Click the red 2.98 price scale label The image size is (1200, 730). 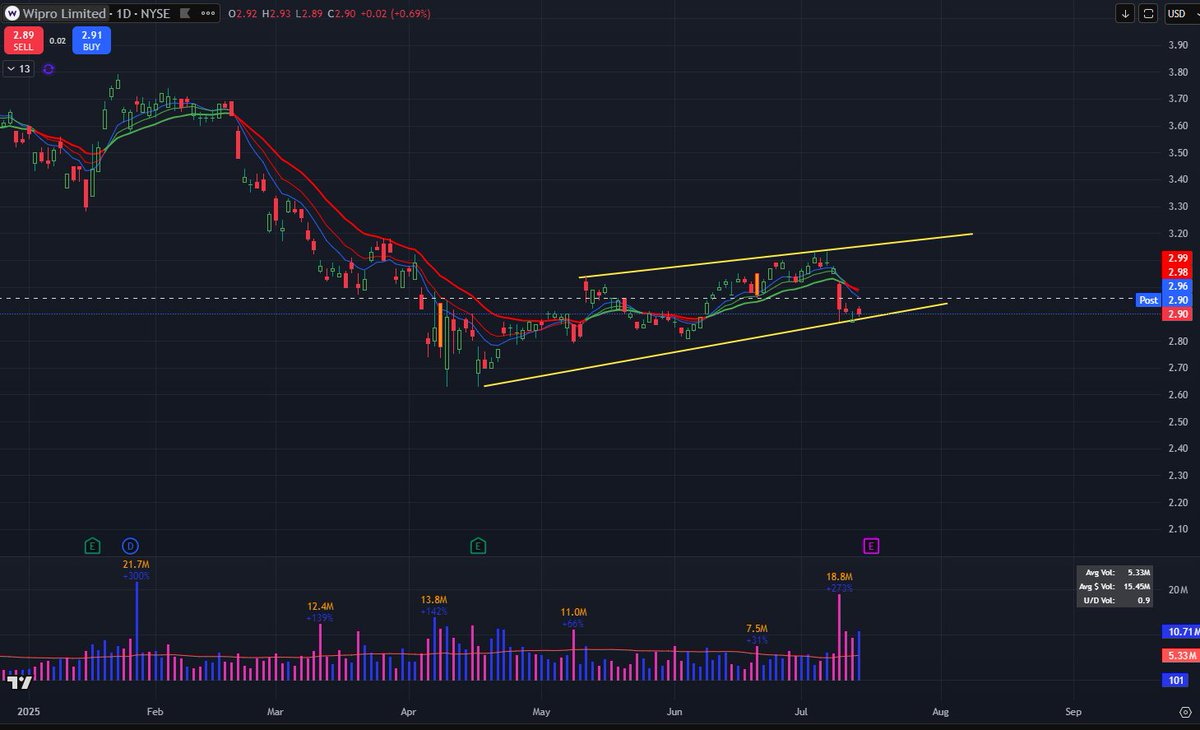tap(1176, 272)
